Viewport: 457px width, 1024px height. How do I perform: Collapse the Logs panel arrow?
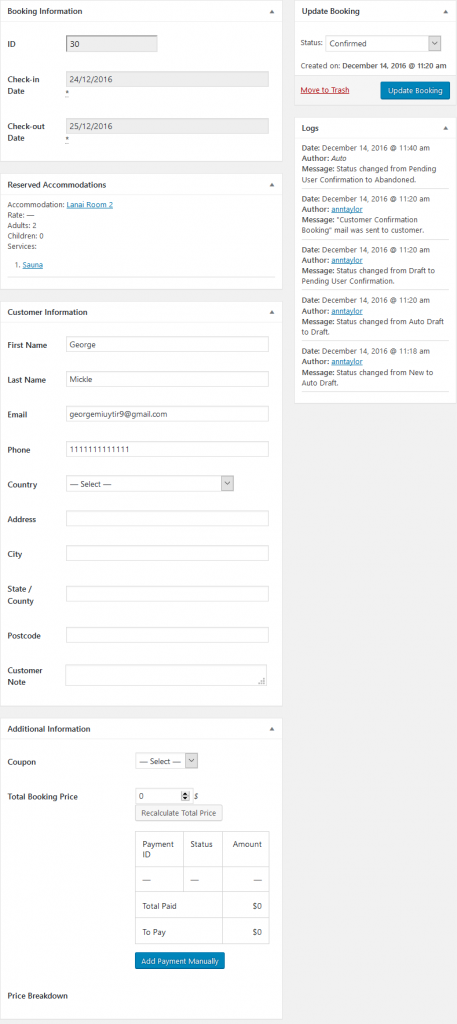tap(446, 128)
